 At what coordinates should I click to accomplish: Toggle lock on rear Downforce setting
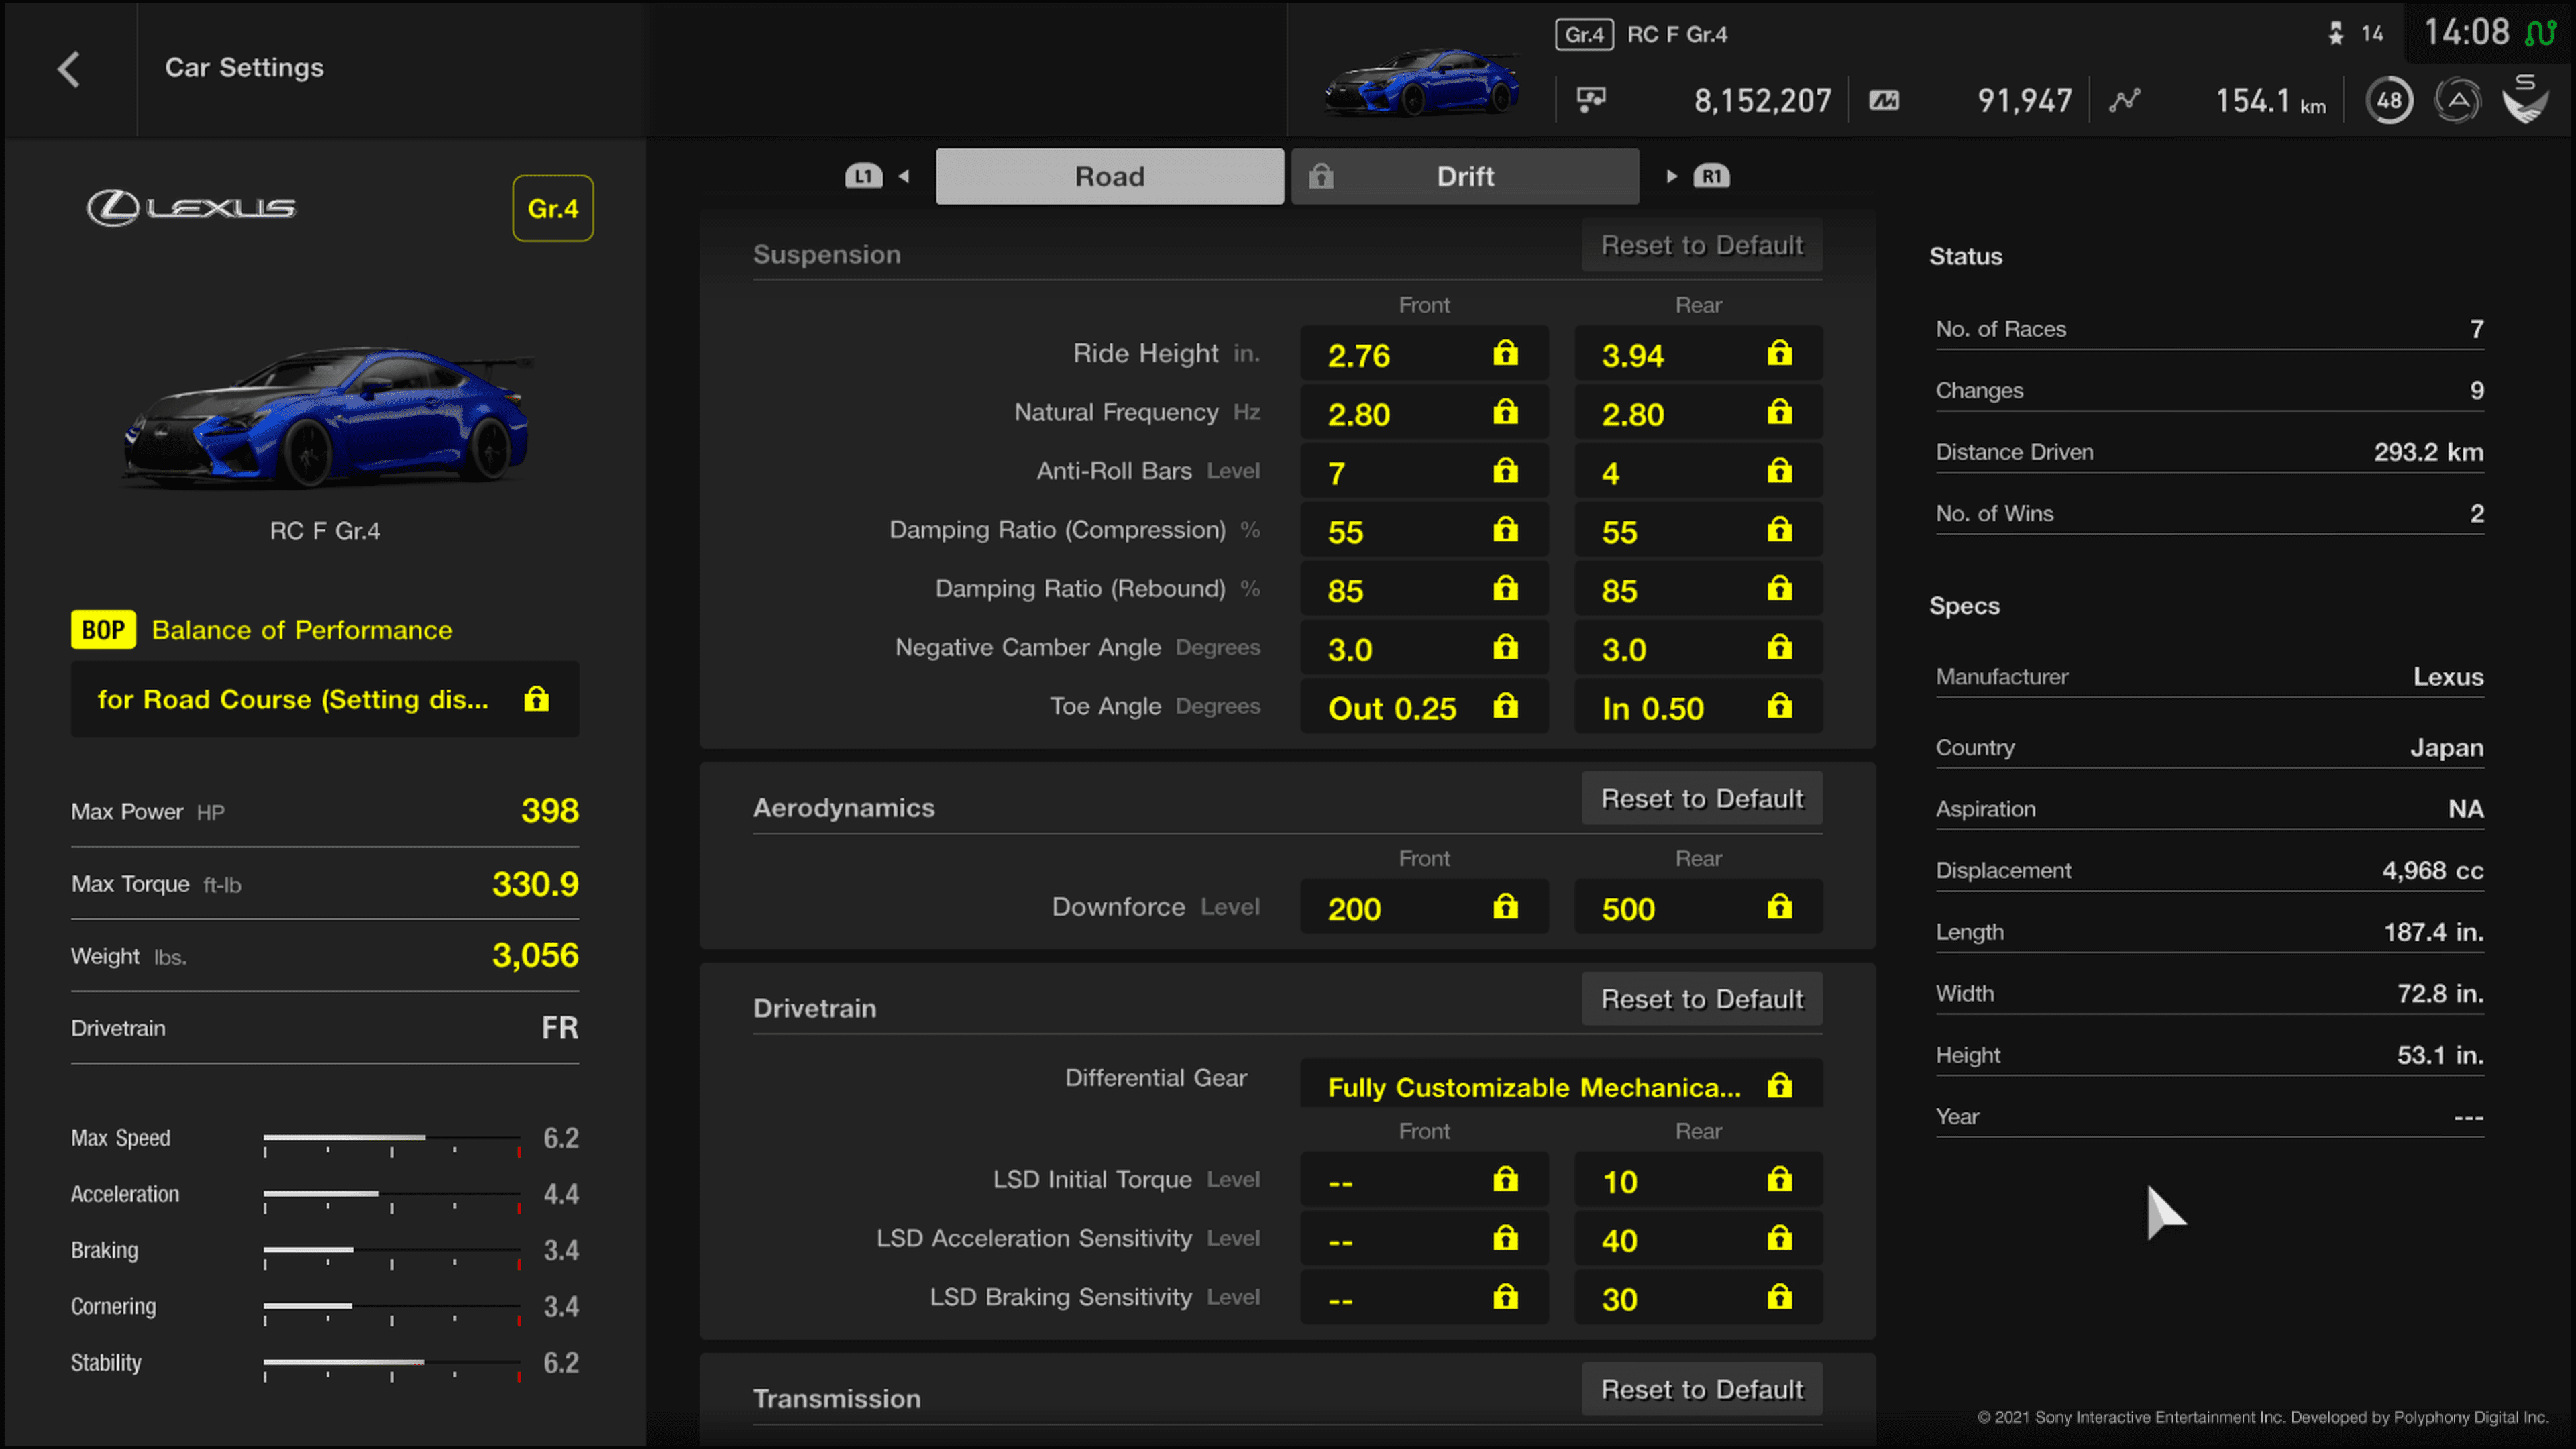point(1780,908)
